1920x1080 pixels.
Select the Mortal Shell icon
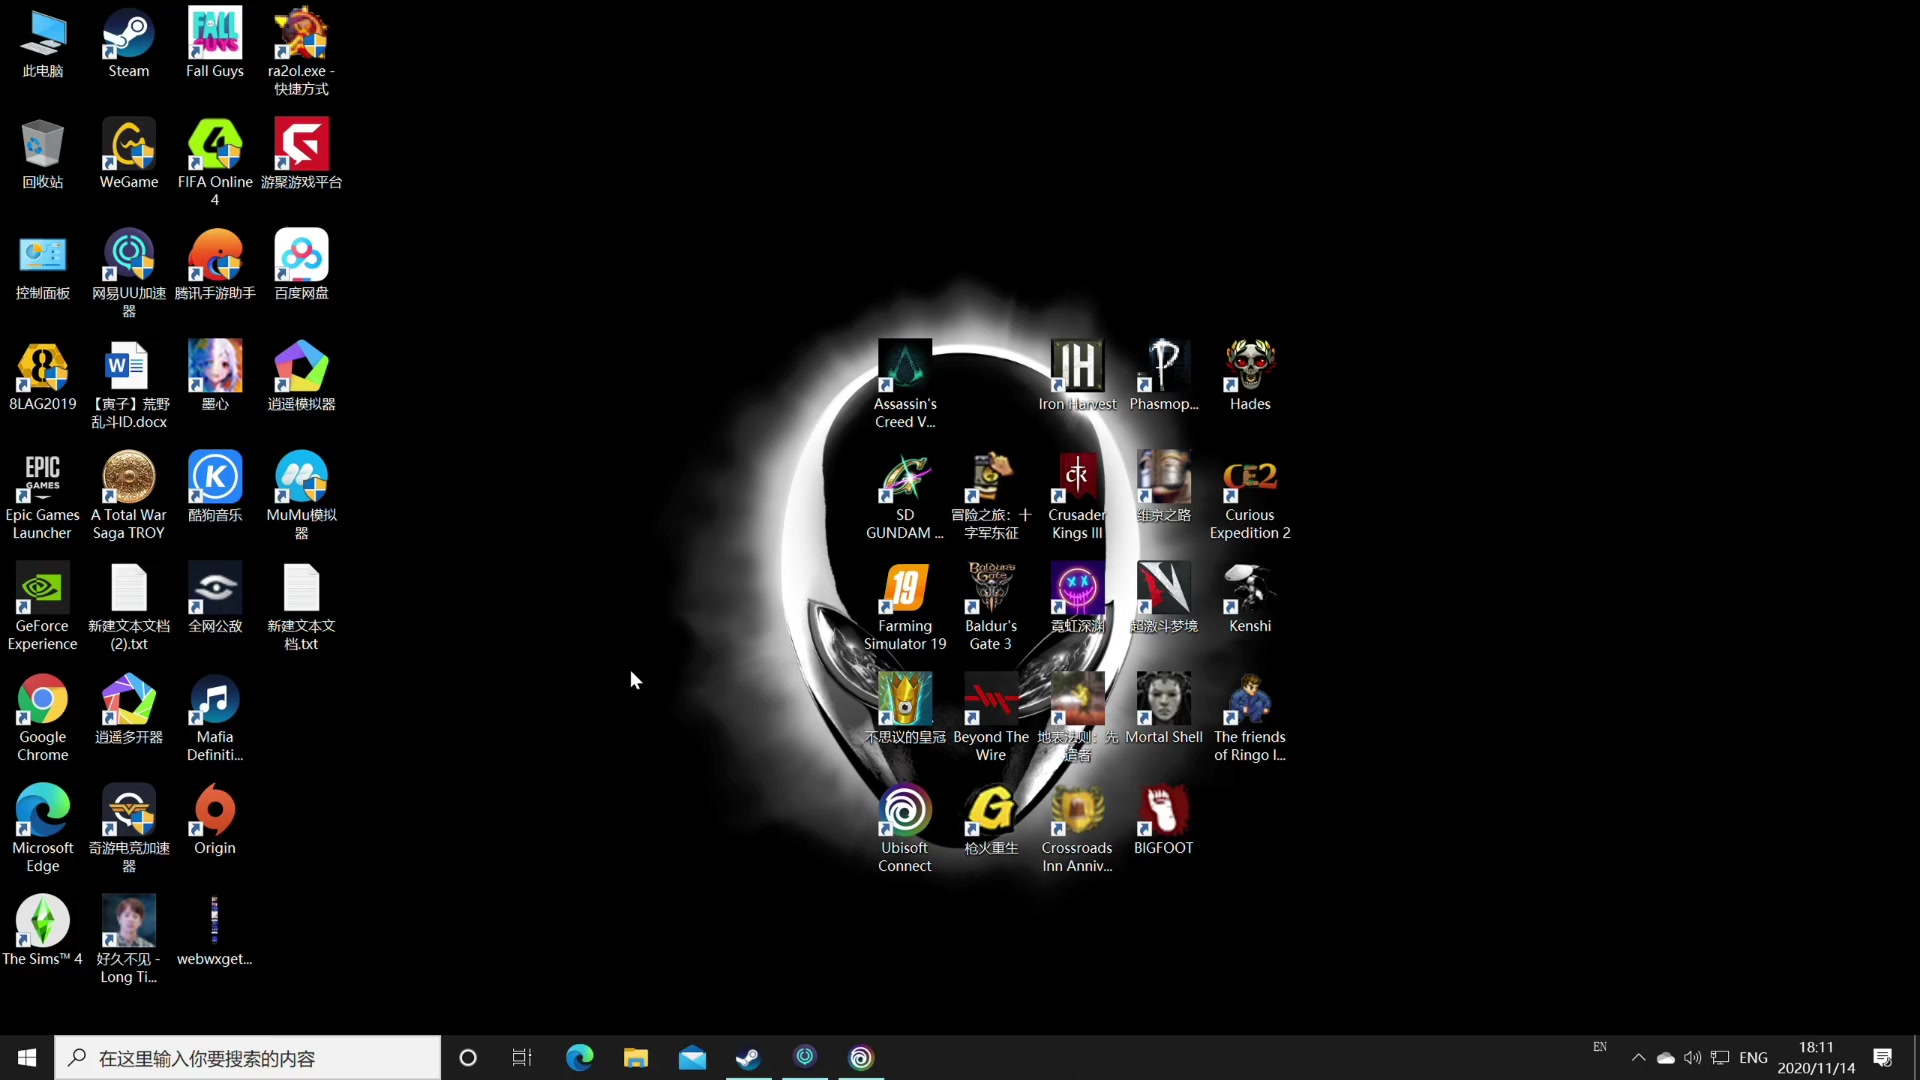point(1164,709)
